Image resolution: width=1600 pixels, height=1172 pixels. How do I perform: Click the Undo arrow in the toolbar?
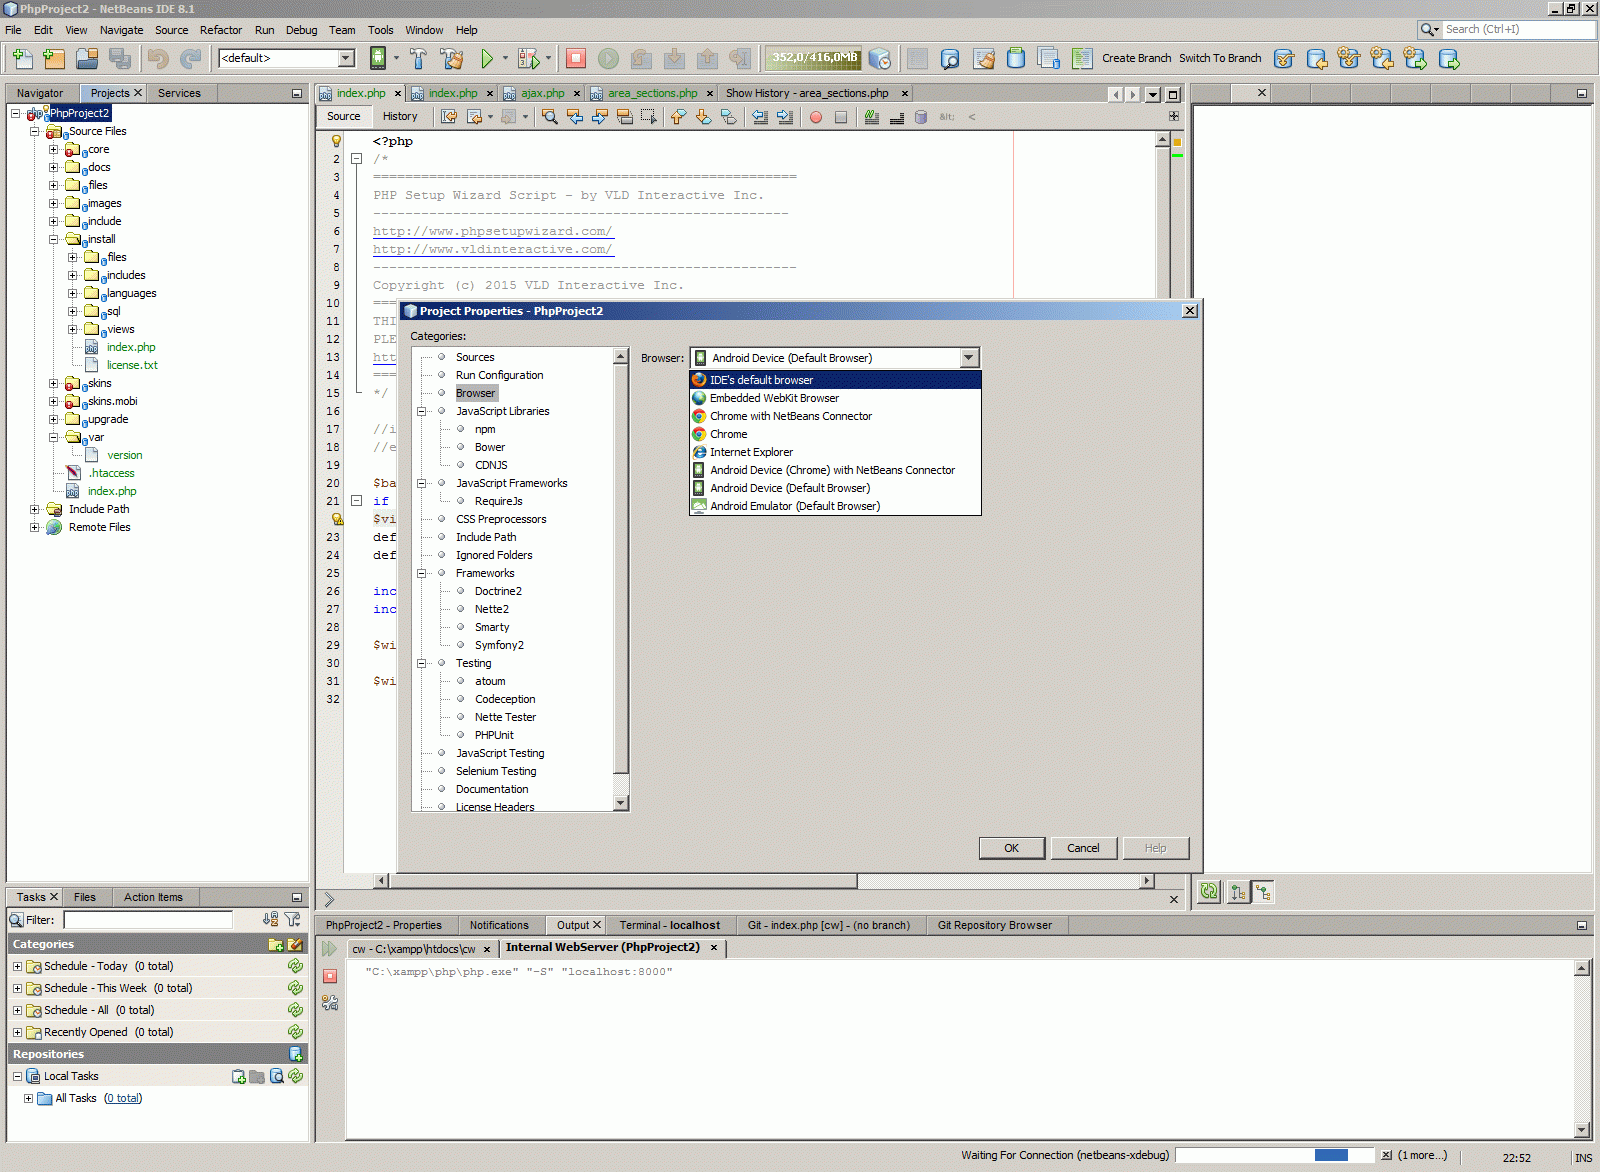(x=158, y=58)
